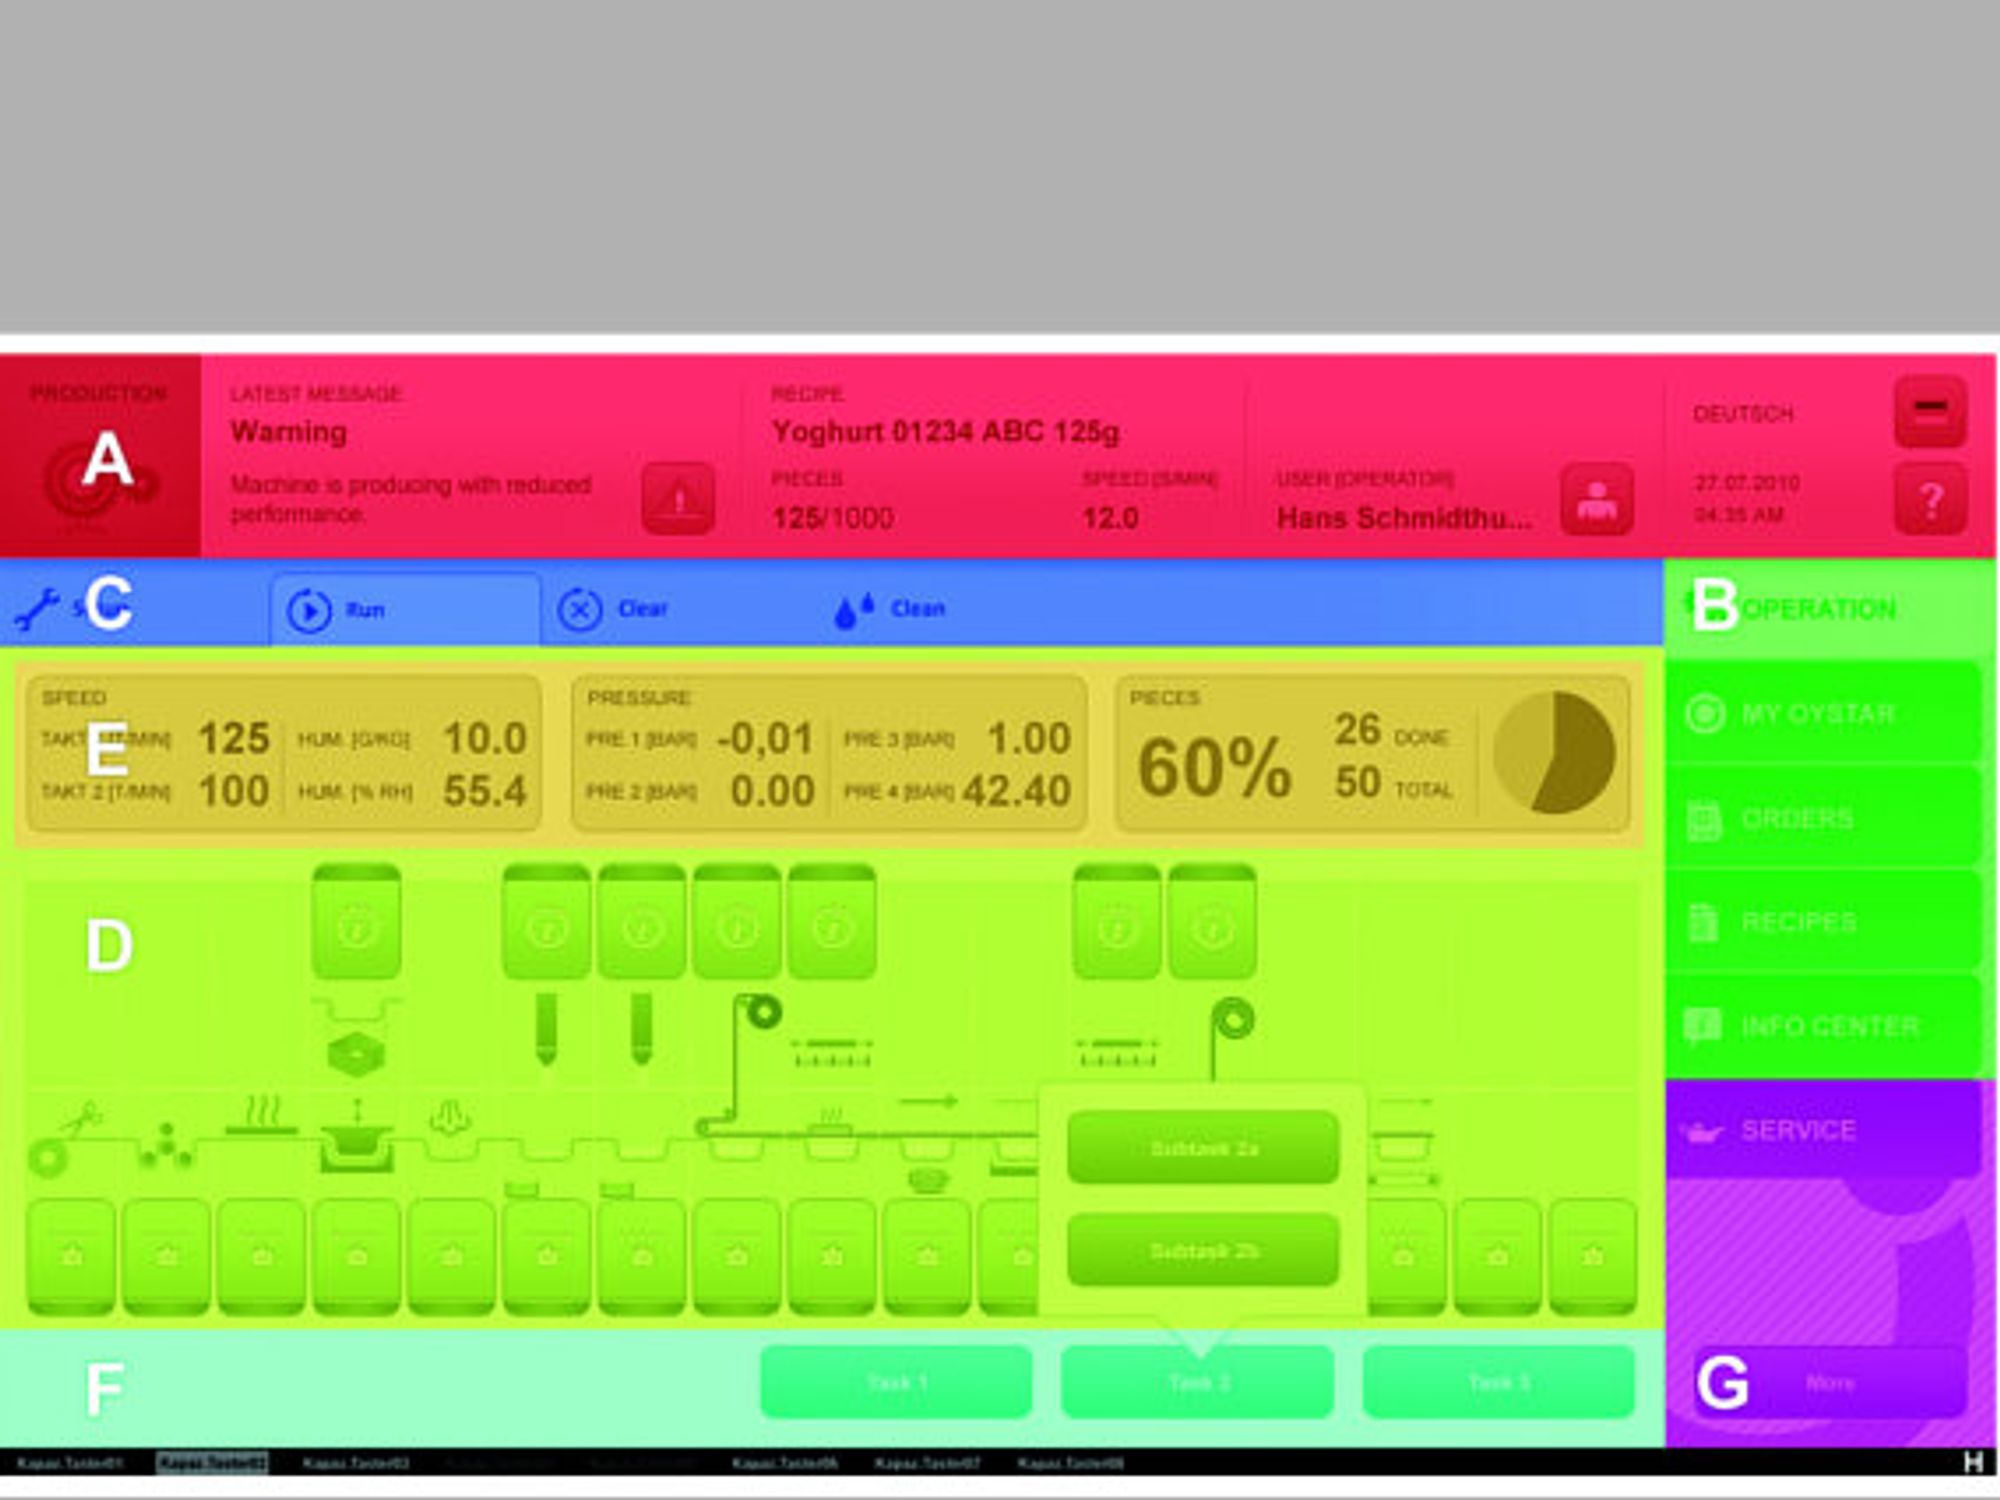
Task: Choose Subtask 2b in popup
Action: coord(1203,1250)
